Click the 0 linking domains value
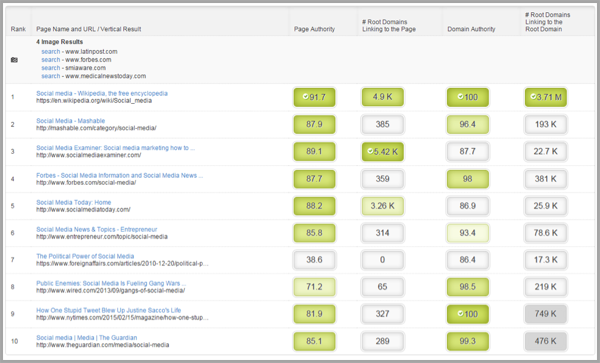 point(383,260)
